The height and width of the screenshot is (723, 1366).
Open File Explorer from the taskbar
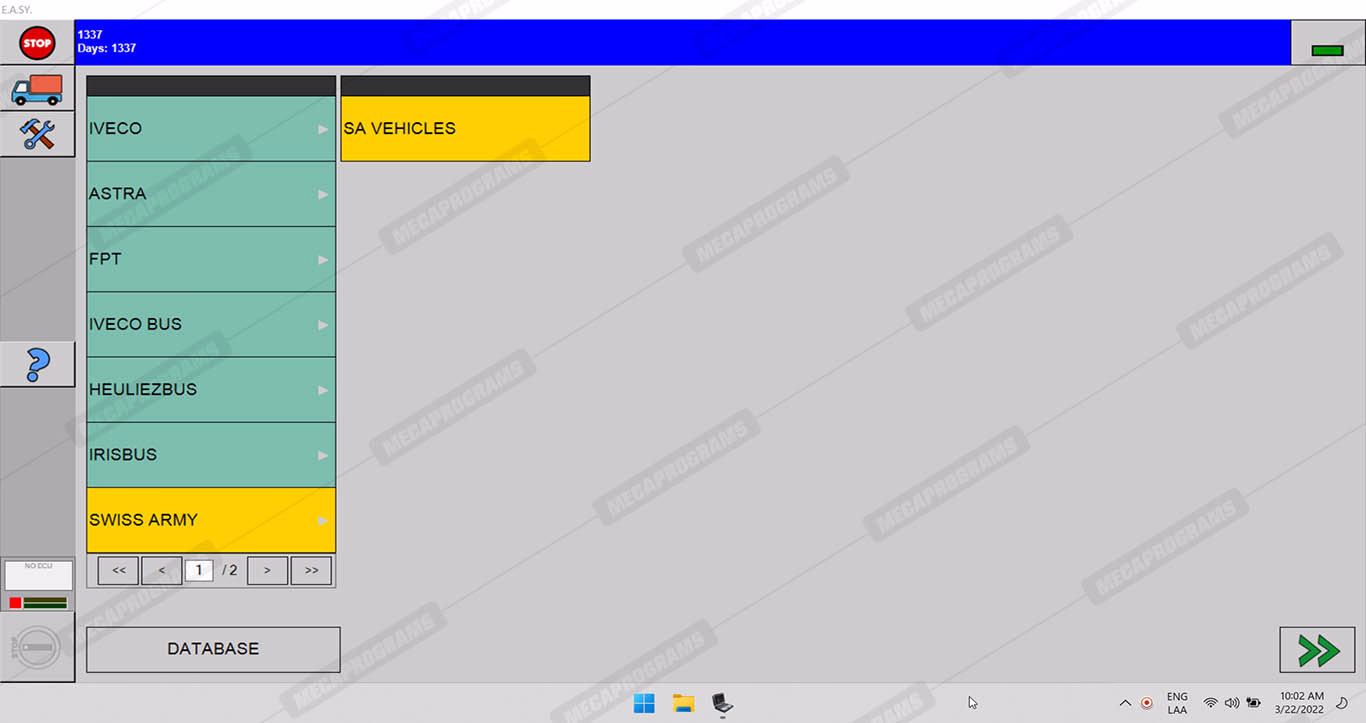click(683, 703)
